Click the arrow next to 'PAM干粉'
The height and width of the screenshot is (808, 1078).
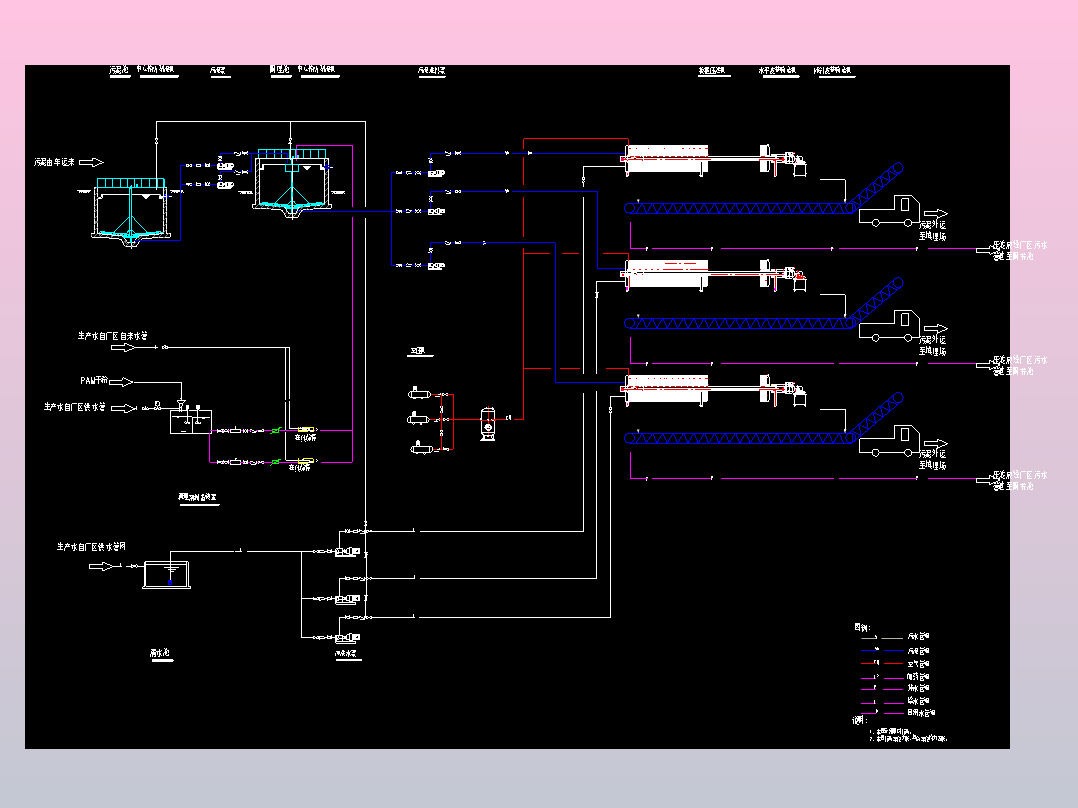click(x=121, y=382)
